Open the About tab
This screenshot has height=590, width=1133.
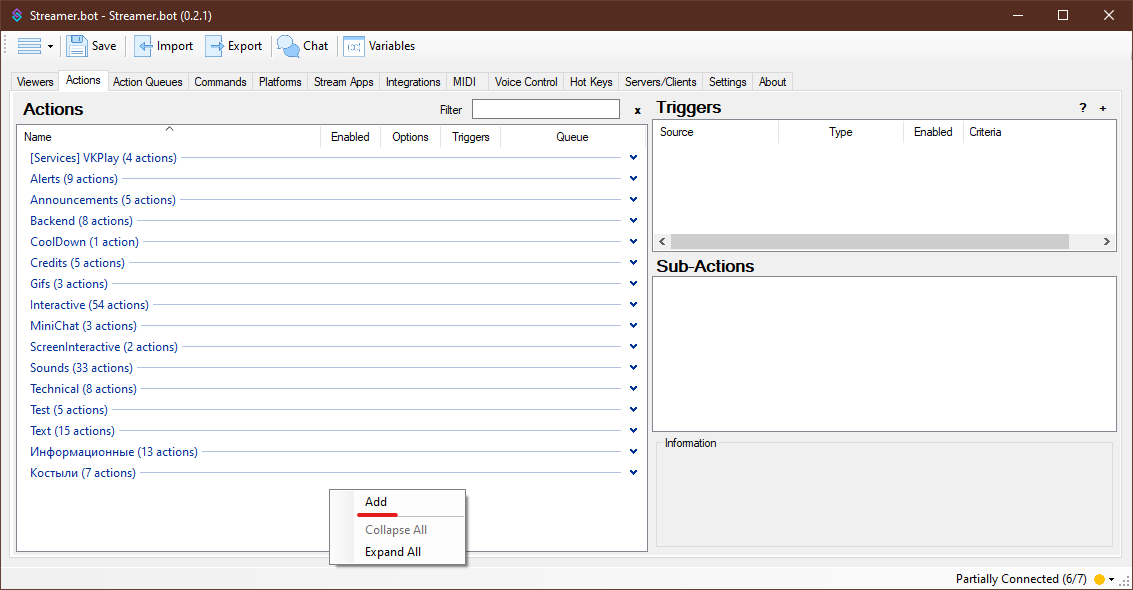[772, 82]
